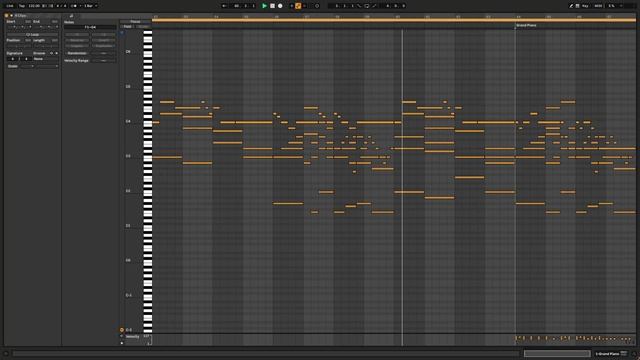
Task: Click the orange loop brace above the ruler
Action: [x=394, y=20]
